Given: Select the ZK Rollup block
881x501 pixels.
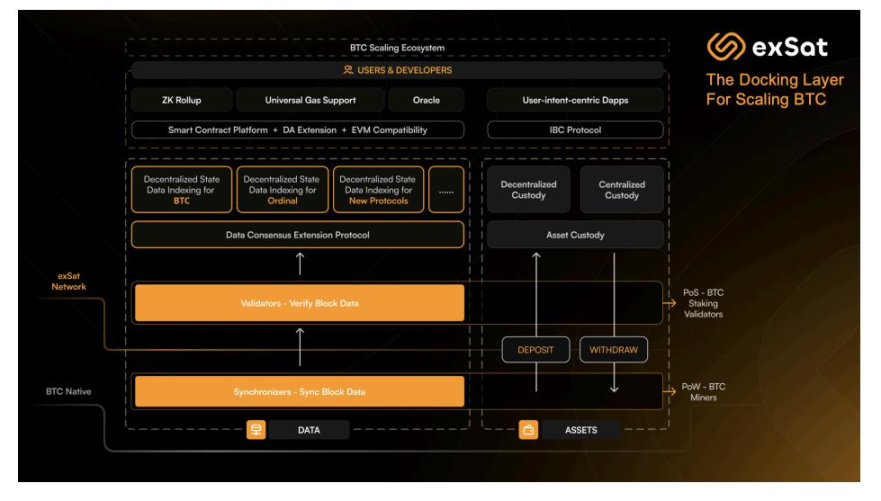Looking at the screenshot, I should coord(181,100).
